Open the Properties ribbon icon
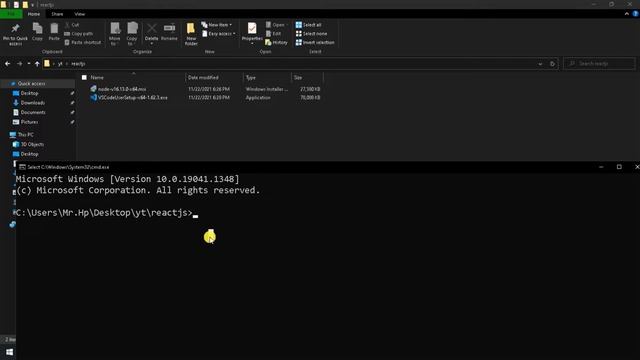This screenshot has width=640, height=360. point(252,29)
